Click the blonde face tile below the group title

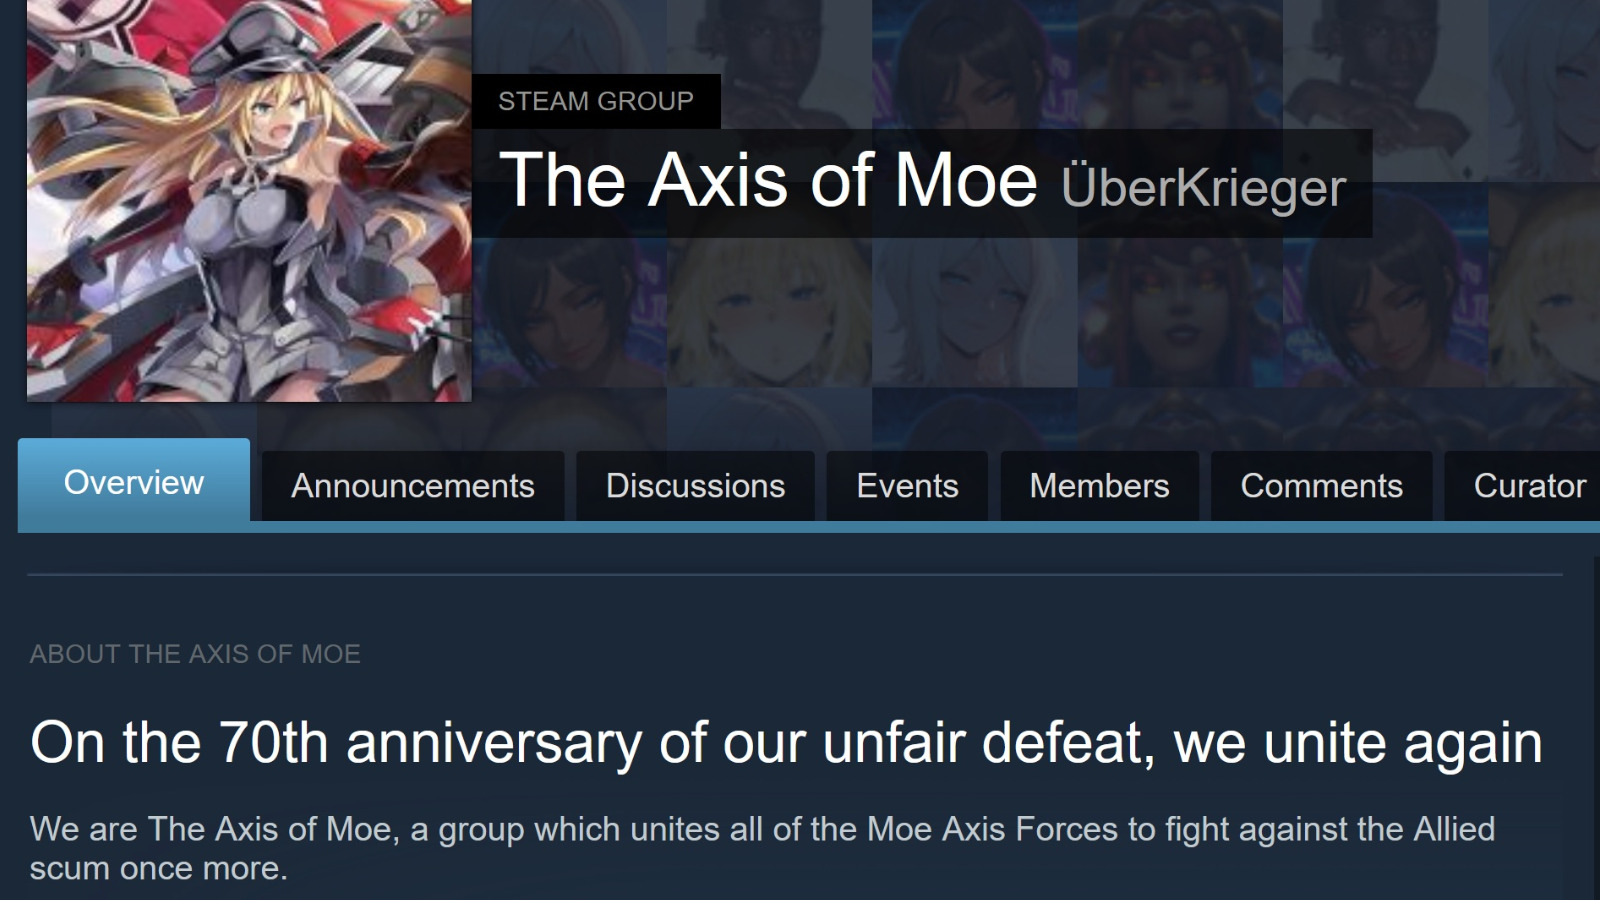pyautogui.click(x=769, y=312)
